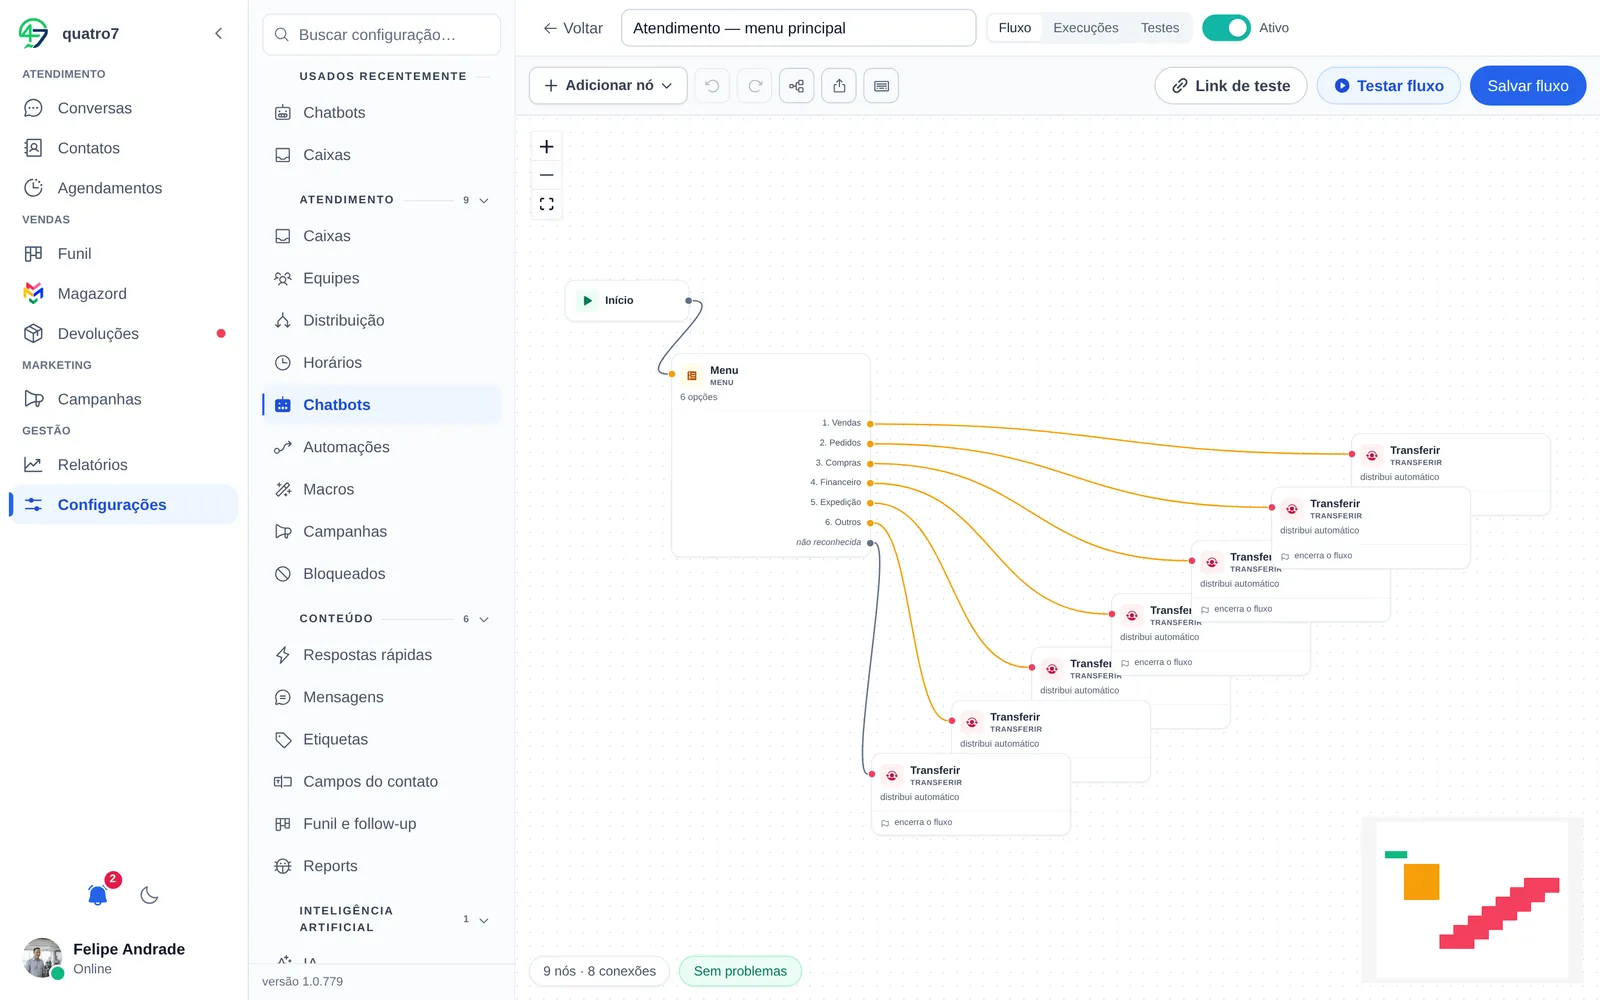Go to Magazord in the sidebar
Image resolution: width=1600 pixels, height=1000 pixels.
(x=124, y=293)
